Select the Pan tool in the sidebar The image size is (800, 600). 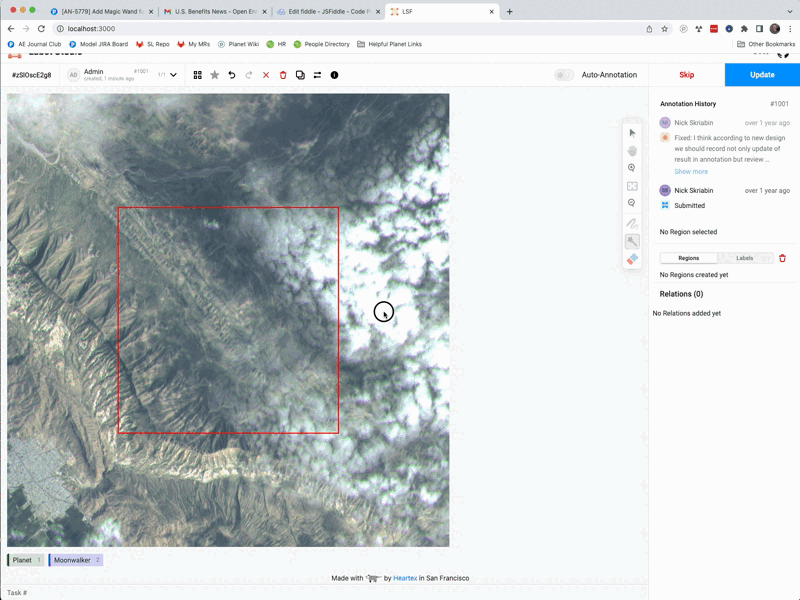(x=632, y=150)
